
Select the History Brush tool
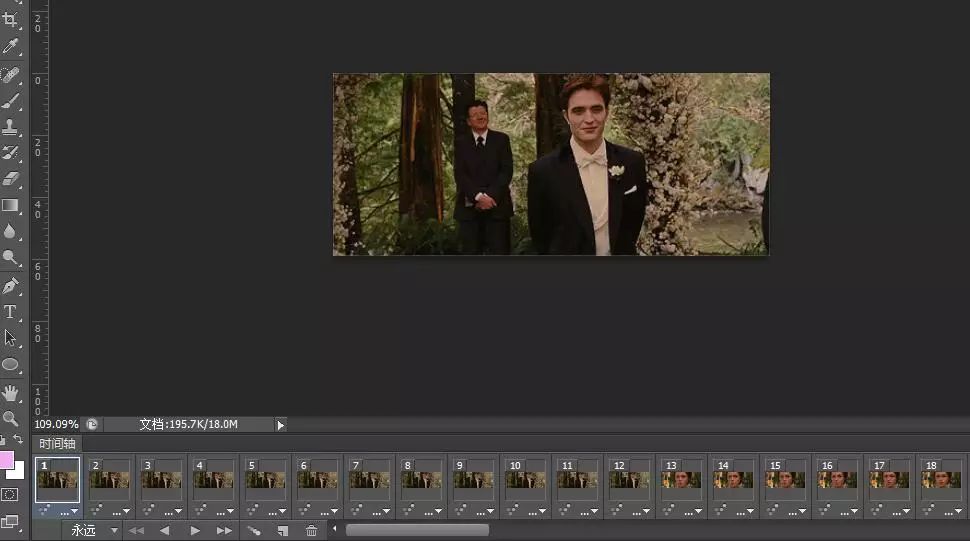tap(11, 153)
